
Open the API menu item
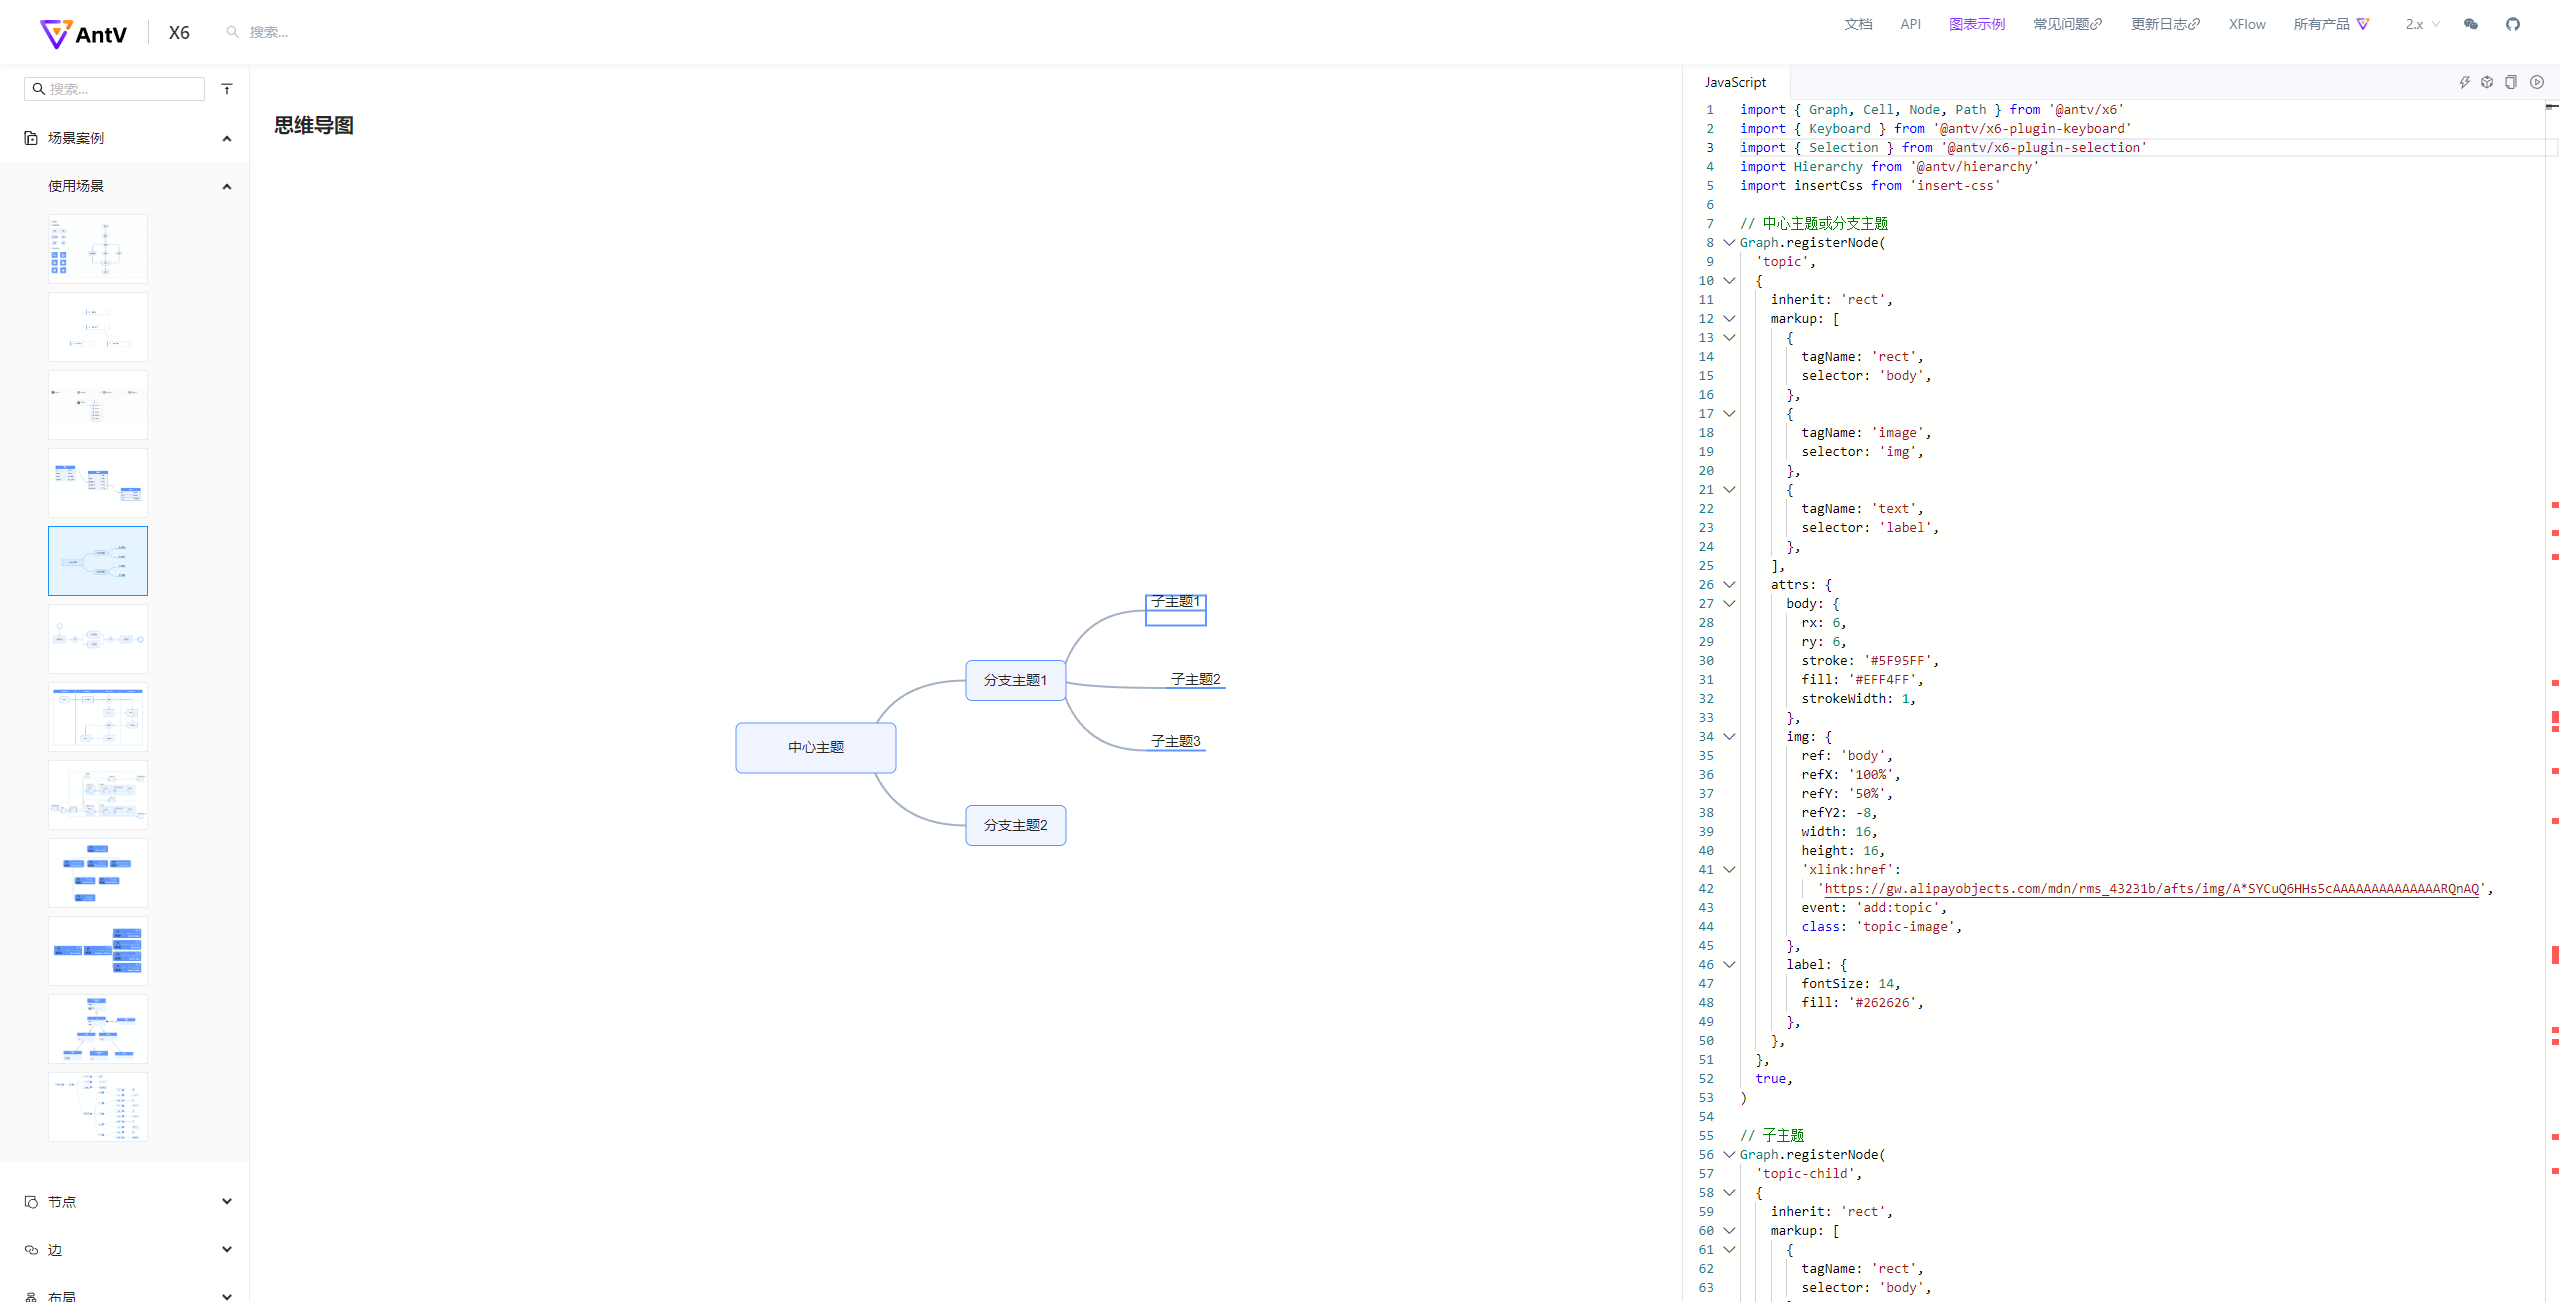coord(1910,25)
